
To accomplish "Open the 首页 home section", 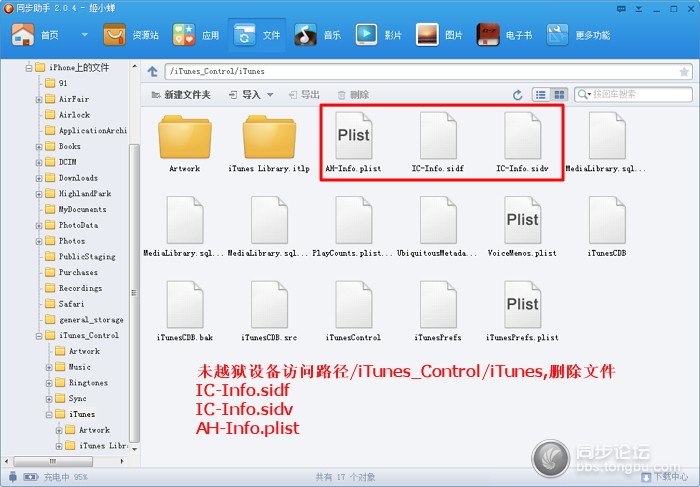I will (35, 35).
